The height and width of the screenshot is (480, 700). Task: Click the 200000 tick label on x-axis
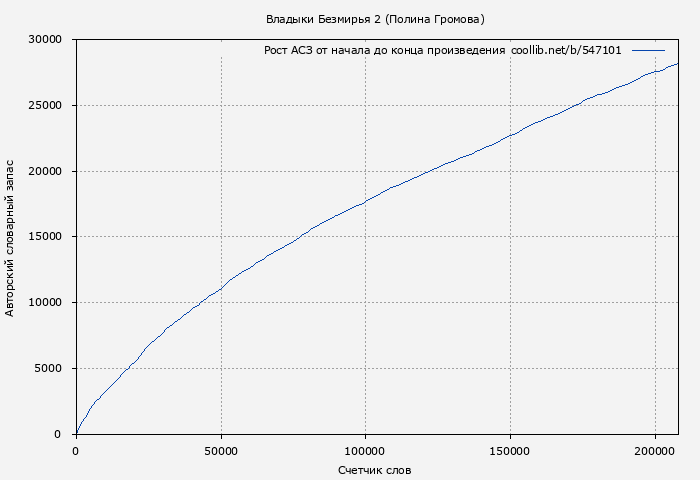(x=655, y=452)
